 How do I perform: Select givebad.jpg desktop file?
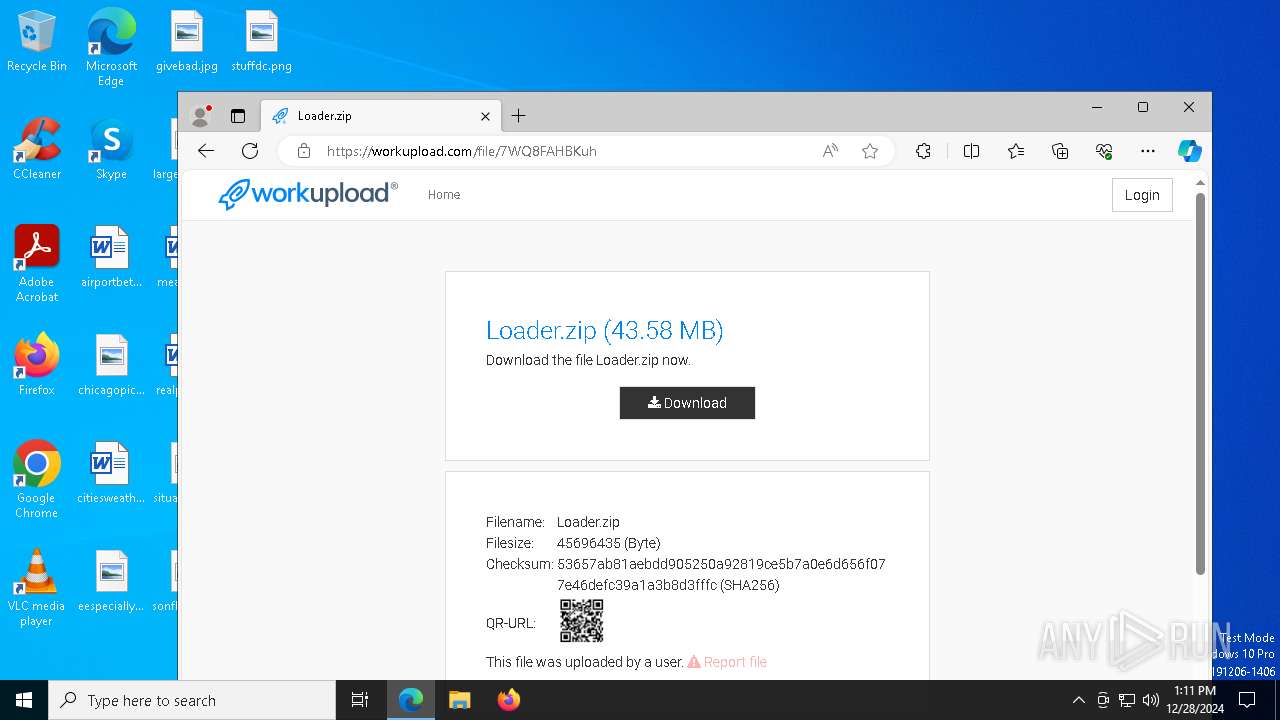click(186, 42)
